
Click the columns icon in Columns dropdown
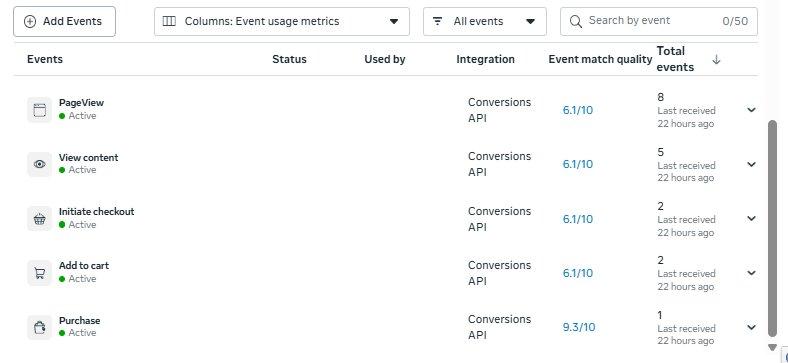169,21
